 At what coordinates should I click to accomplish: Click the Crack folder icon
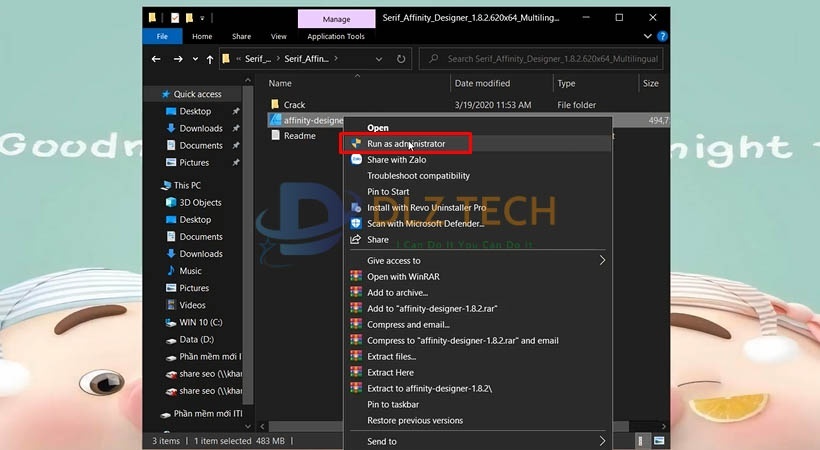pos(275,104)
